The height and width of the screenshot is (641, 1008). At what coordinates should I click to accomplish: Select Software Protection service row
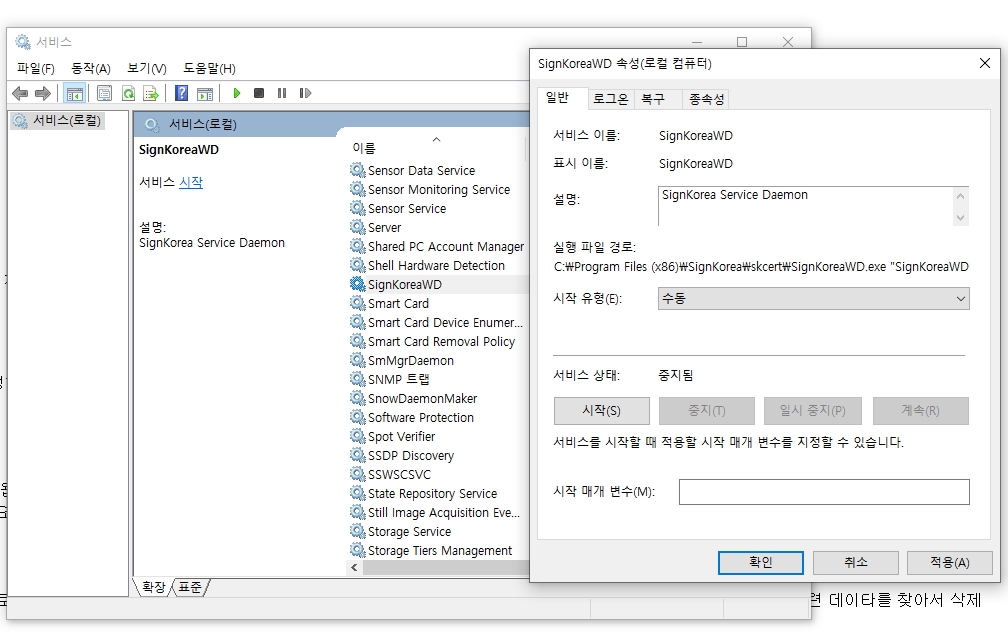(x=438, y=417)
